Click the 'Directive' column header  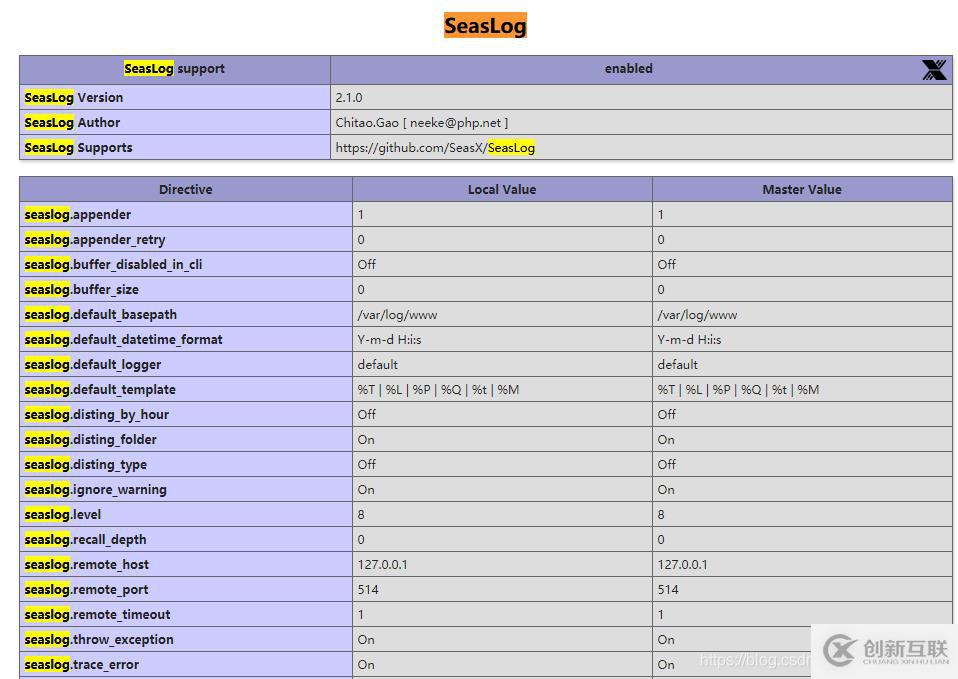point(186,189)
